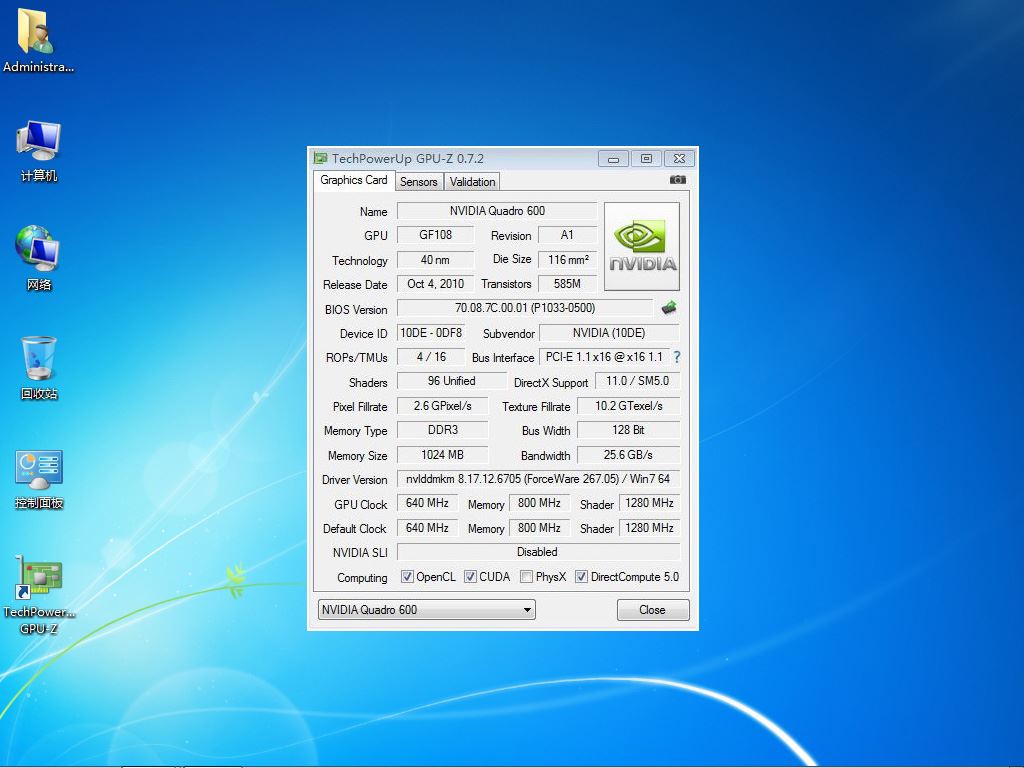Toggle the DirectCompute 5.0 checkbox
Viewport: 1024px width, 768px height.
pyautogui.click(x=581, y=577)
